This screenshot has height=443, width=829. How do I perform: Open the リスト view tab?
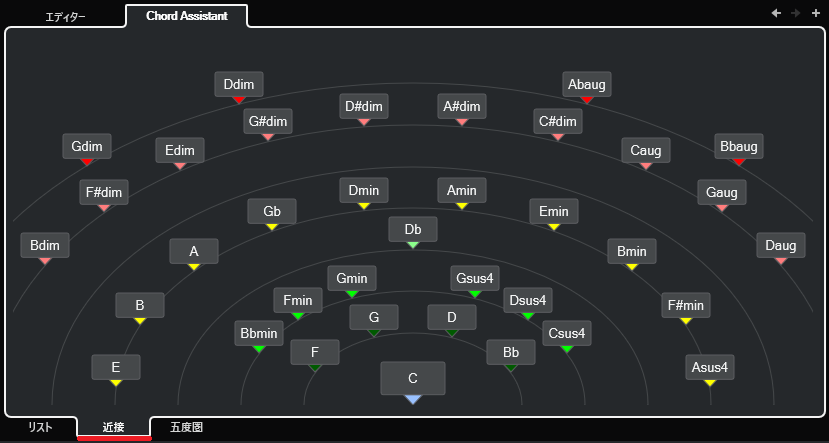pos(40,427)
